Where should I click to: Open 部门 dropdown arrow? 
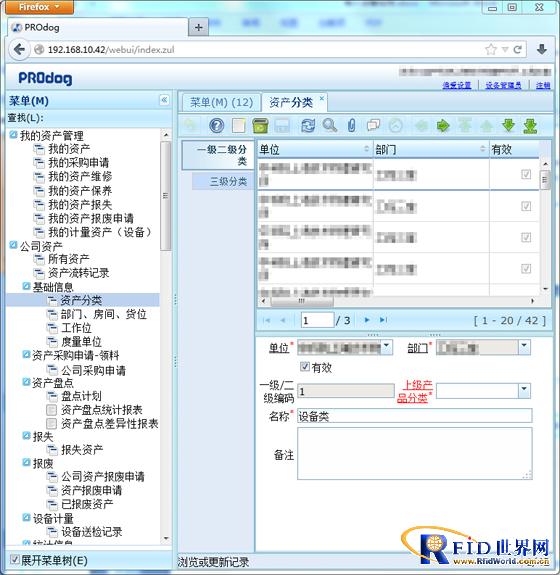click(524, 347)
